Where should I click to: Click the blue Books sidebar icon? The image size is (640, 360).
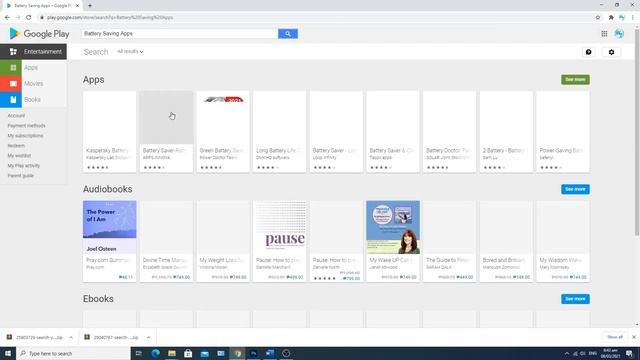point(11,100)
